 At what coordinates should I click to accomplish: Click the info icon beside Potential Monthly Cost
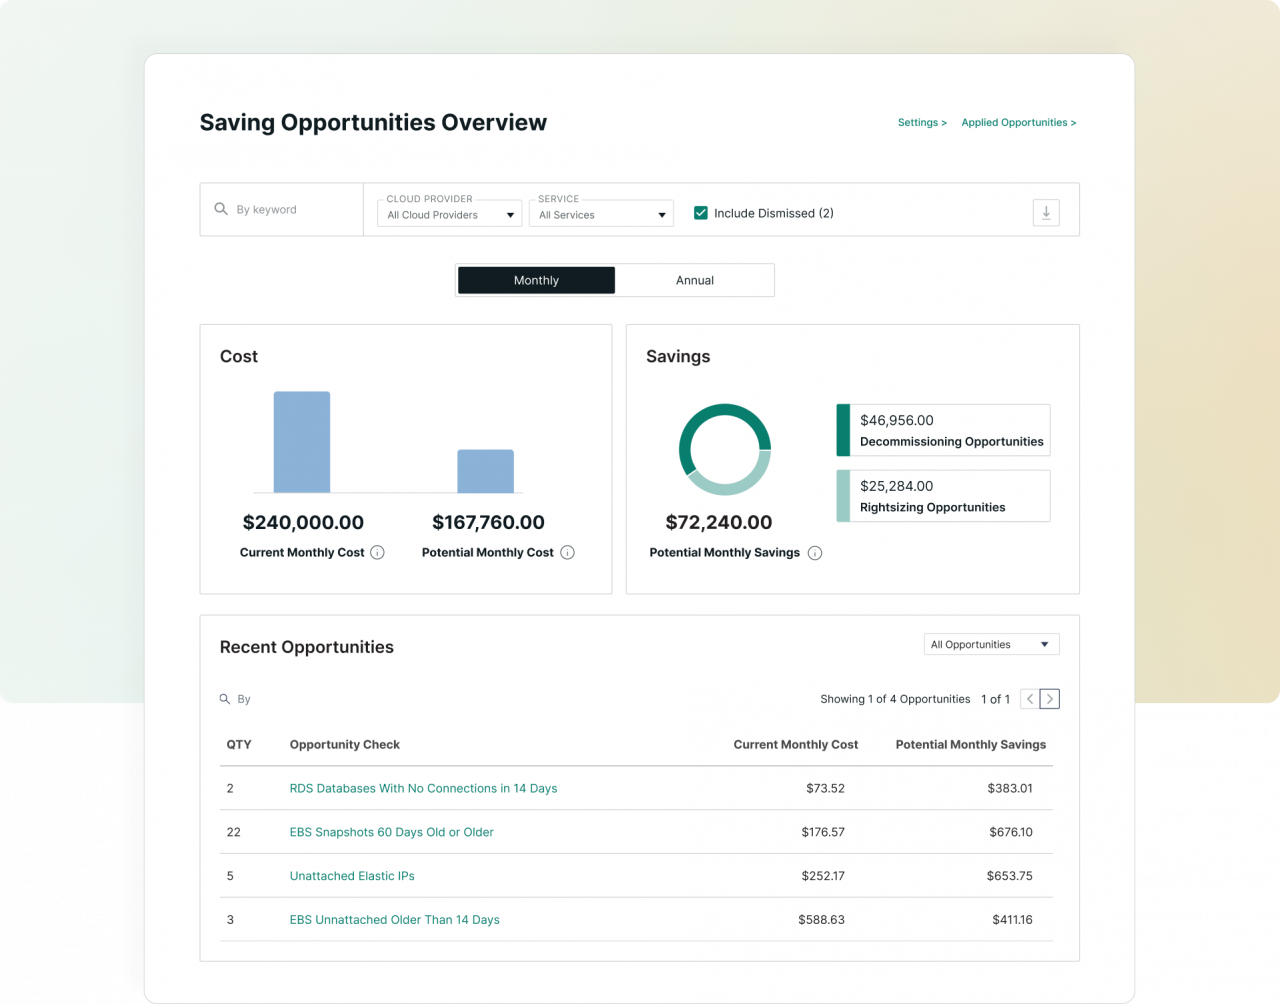click(567, 552)
